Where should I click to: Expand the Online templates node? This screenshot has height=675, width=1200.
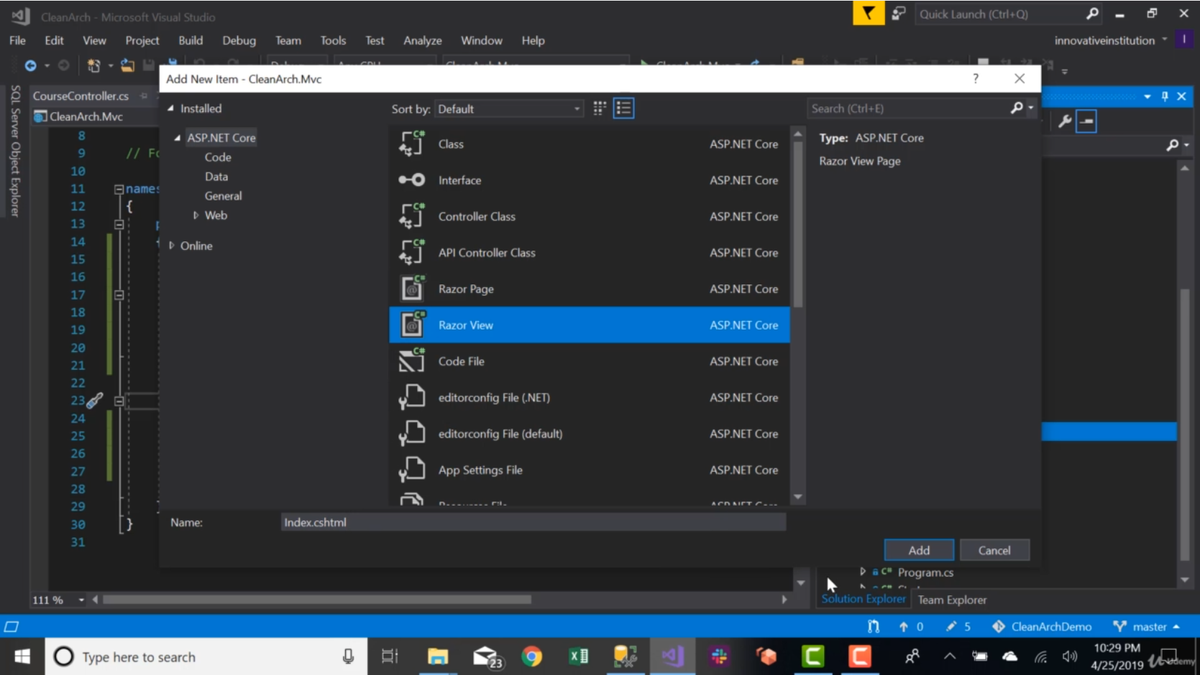click(x=172, y=245)
